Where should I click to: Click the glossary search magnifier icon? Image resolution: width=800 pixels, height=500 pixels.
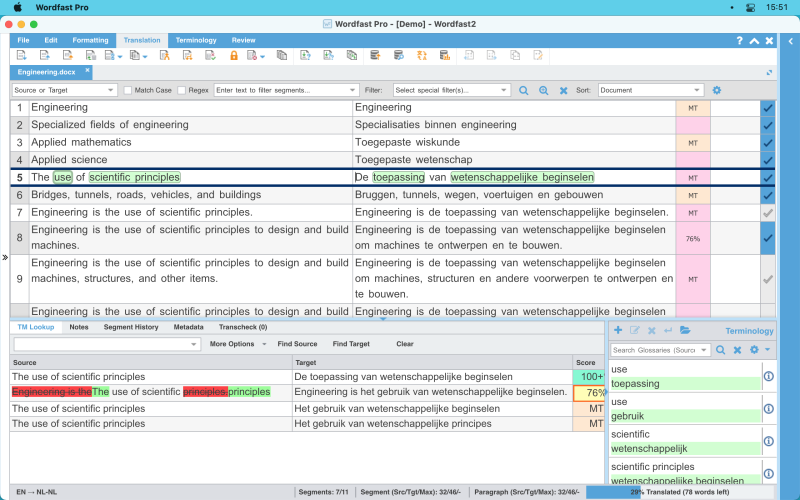click(x=720, y=350)
